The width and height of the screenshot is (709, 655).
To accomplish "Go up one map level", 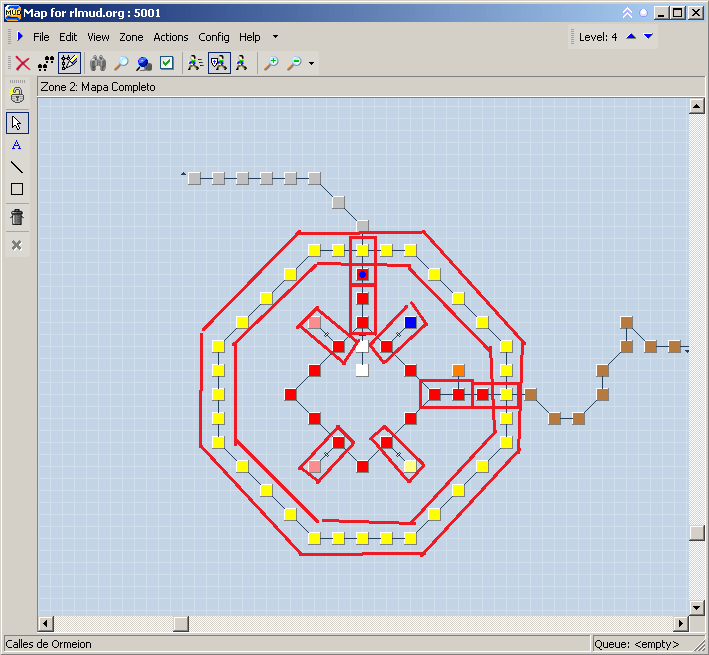I will click(x=631, y=37).
